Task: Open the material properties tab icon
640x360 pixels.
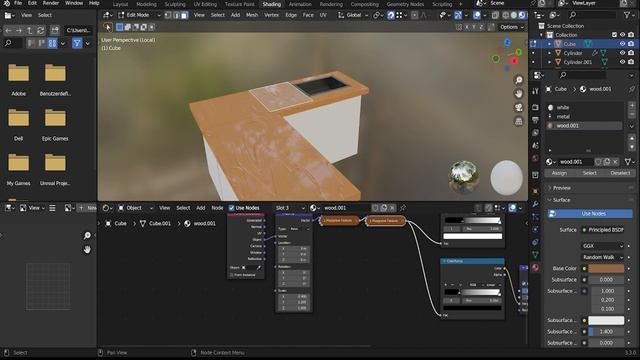Action: coord(535,267)
